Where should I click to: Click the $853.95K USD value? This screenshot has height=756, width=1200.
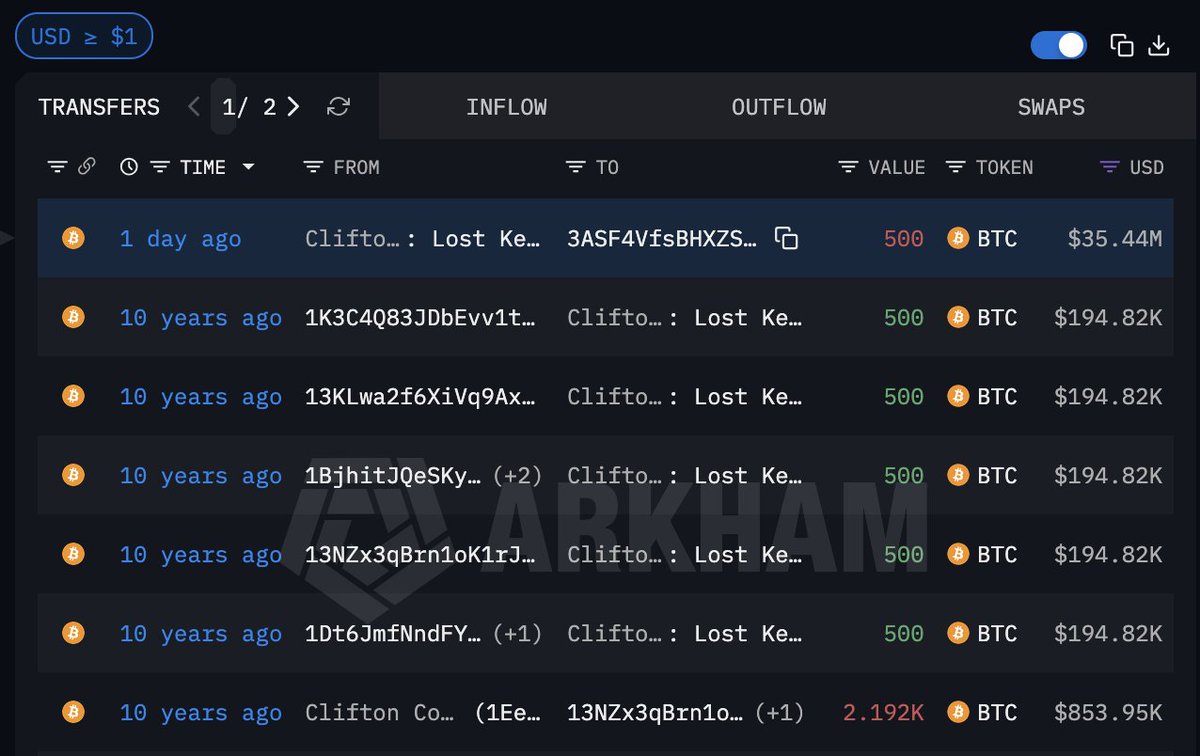[x=1108, y=713]
